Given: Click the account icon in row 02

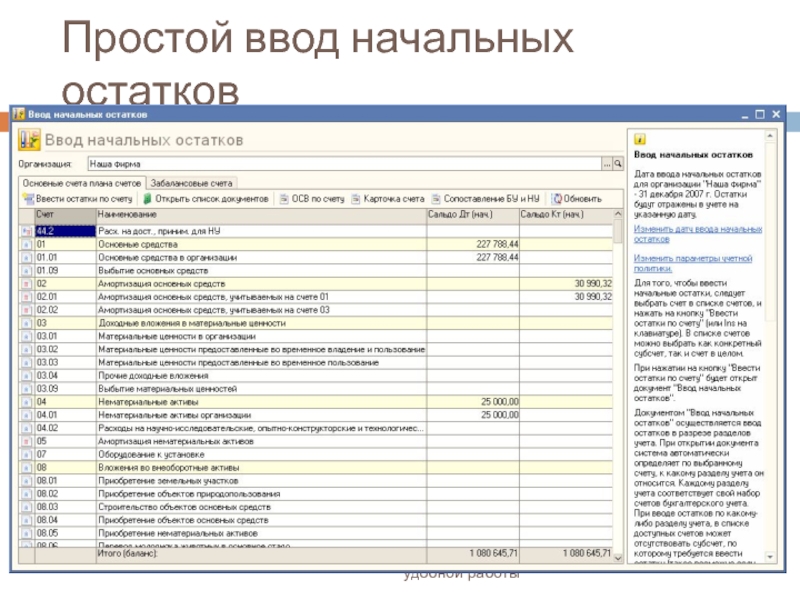Looking at the screenshot, I should click(27, 284).
